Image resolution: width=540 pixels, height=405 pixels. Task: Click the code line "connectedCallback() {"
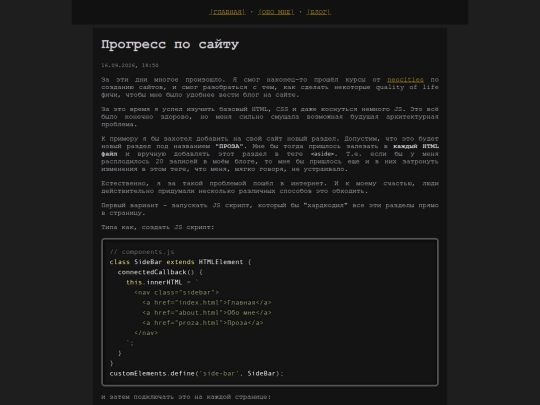click(x=160, y=272)
